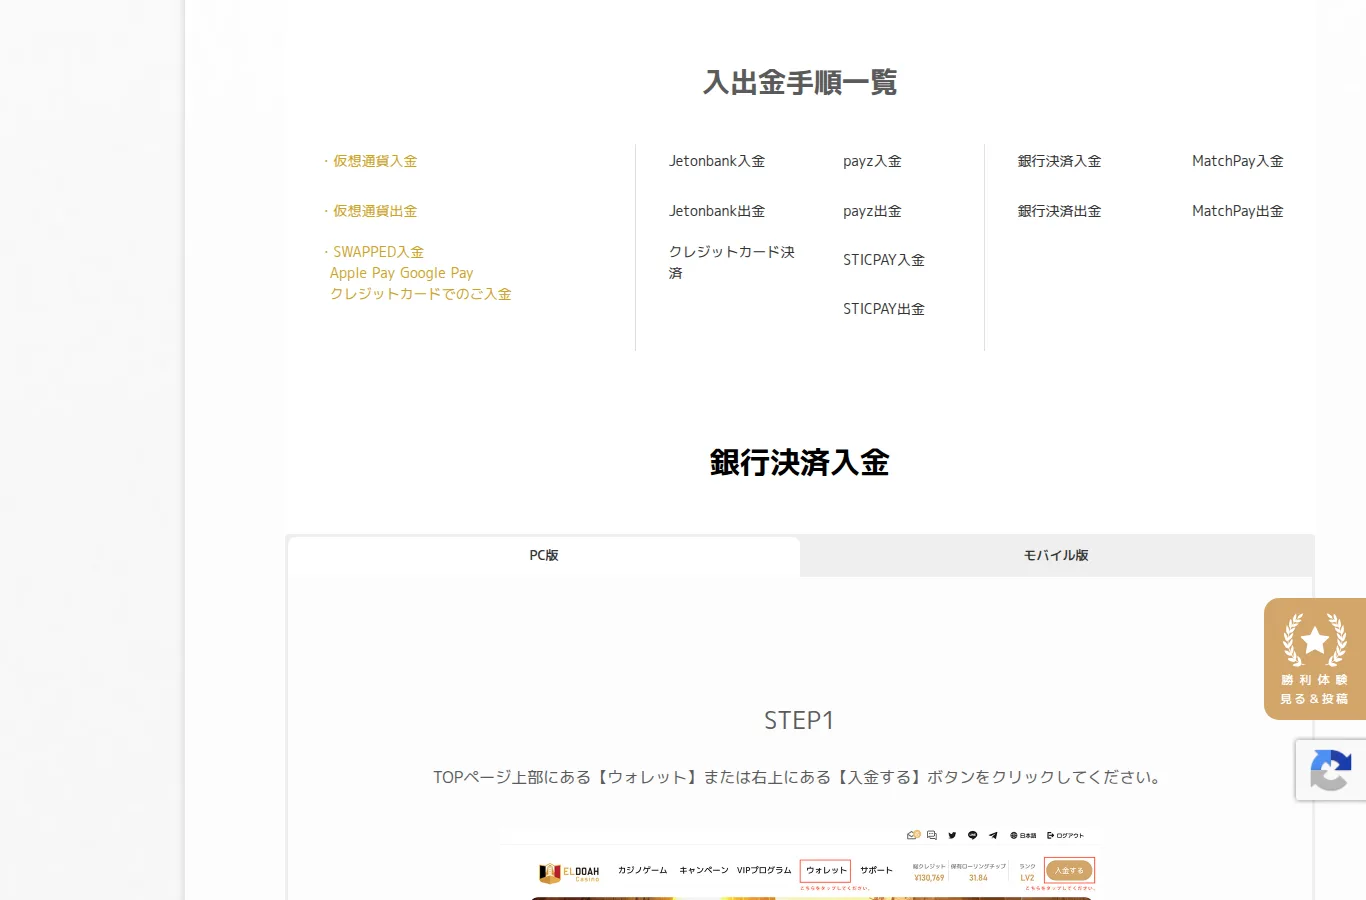1366x900 pixels.
Task: Open the 勝利体験 見る＆投稿 floating badge
Action: pos(1314,659)
